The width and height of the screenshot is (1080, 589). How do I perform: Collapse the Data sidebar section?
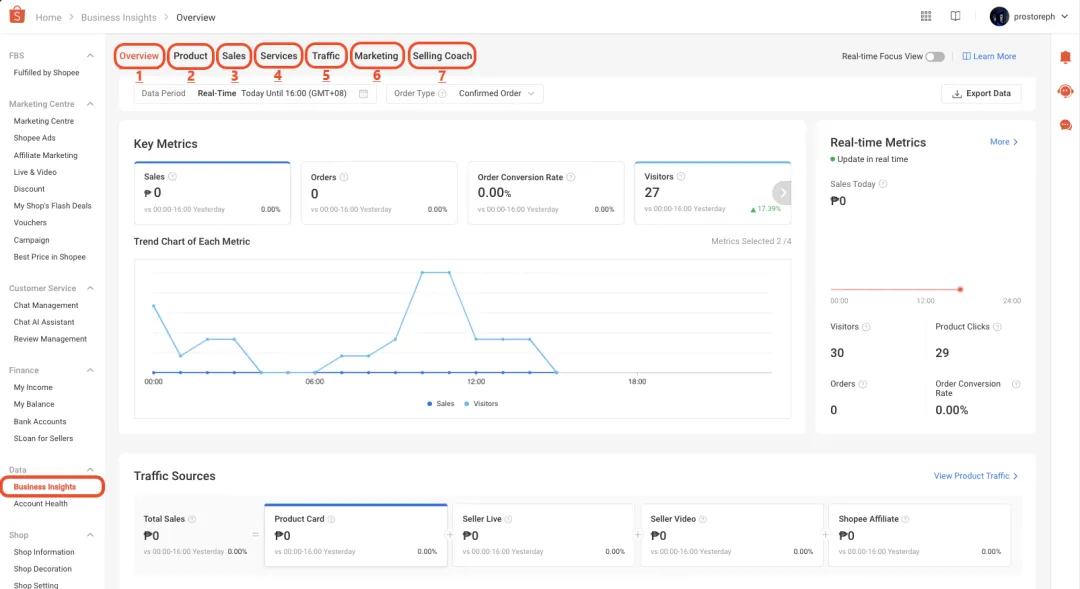click(90, 470)
